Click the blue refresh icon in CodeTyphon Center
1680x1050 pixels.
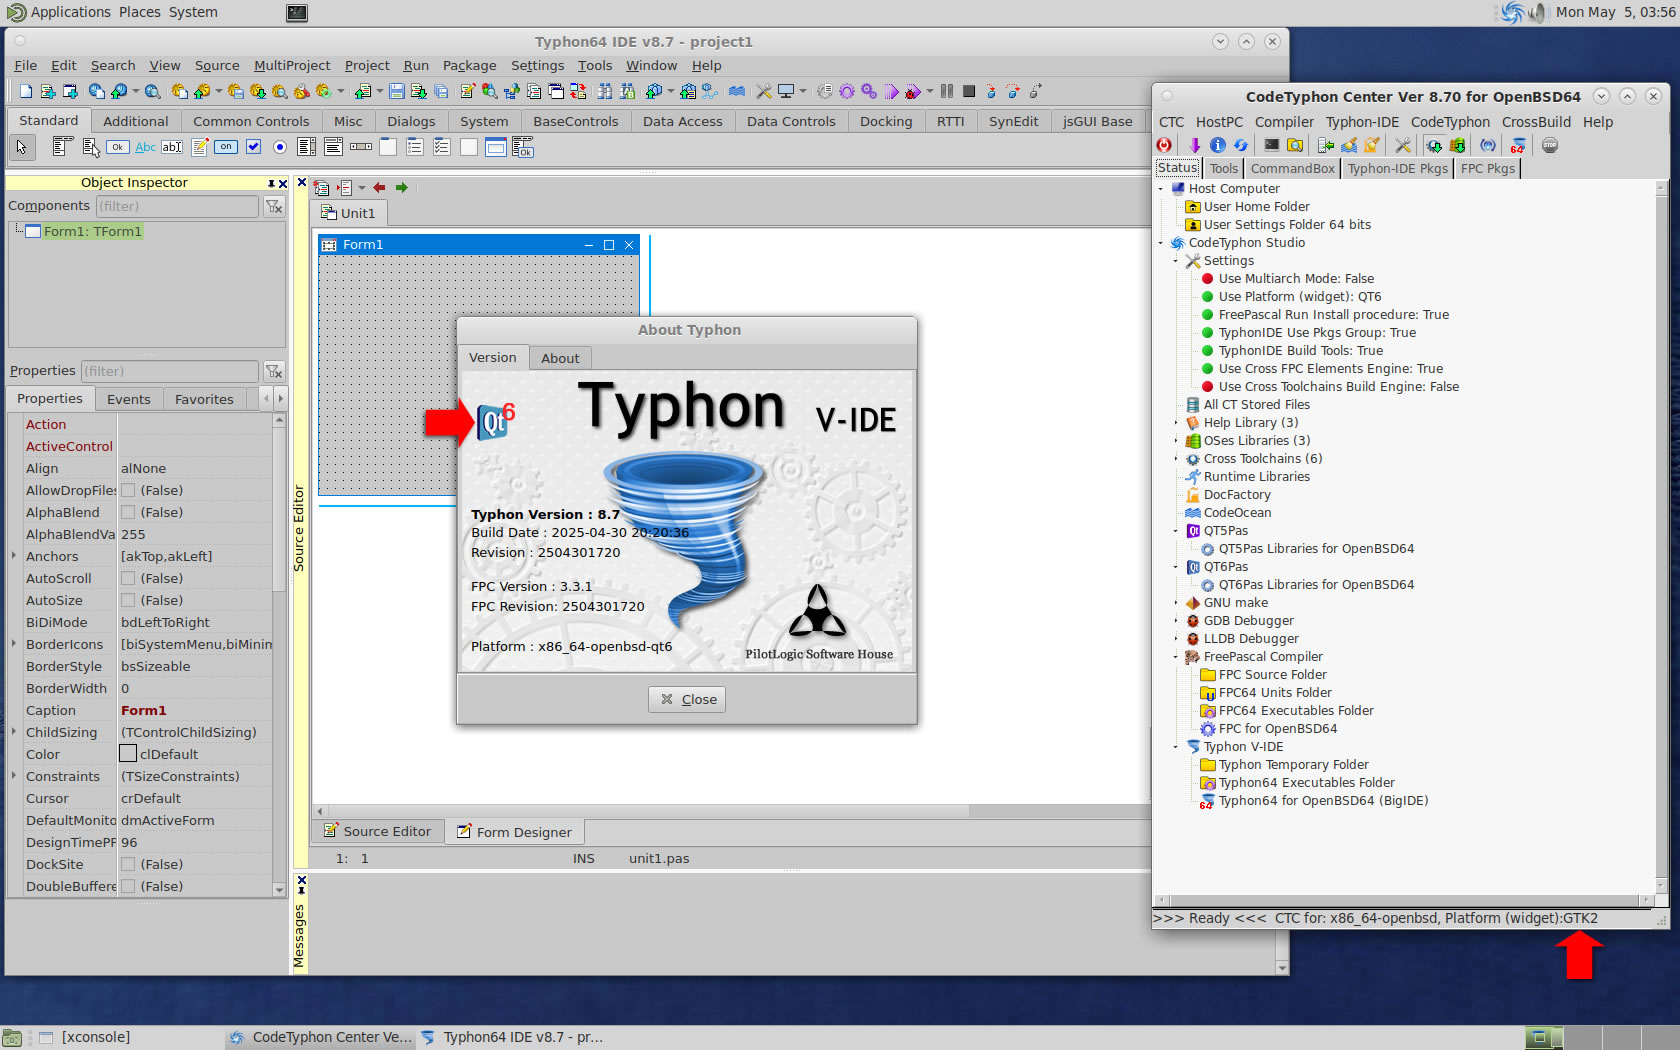click(x=1241, y=145)
